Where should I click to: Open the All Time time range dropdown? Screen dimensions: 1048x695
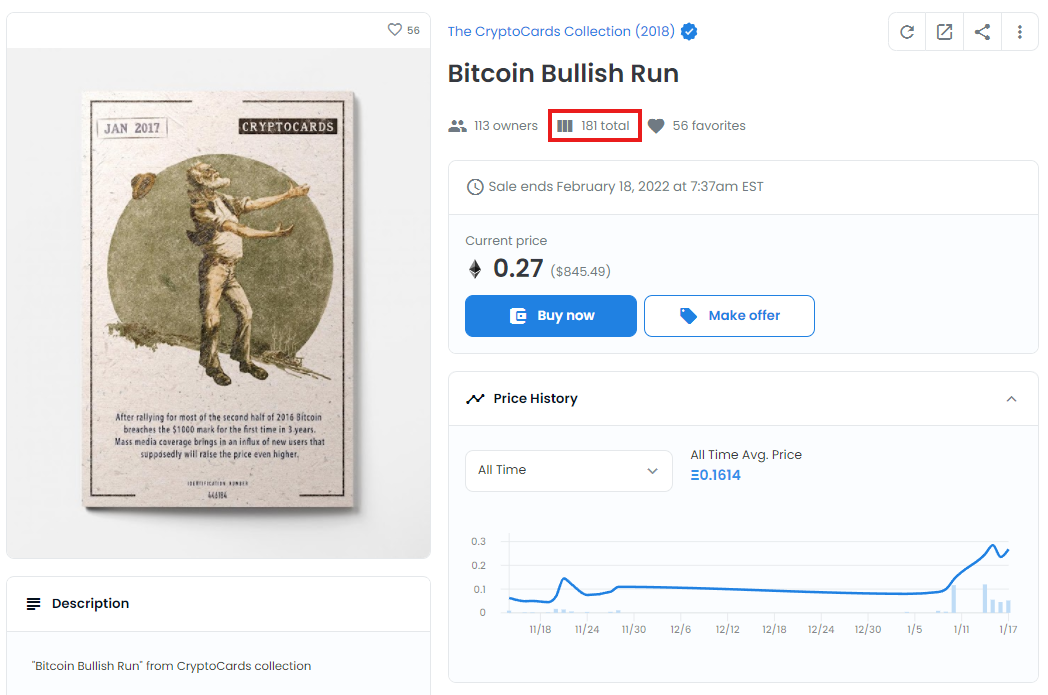coord(568,470)
